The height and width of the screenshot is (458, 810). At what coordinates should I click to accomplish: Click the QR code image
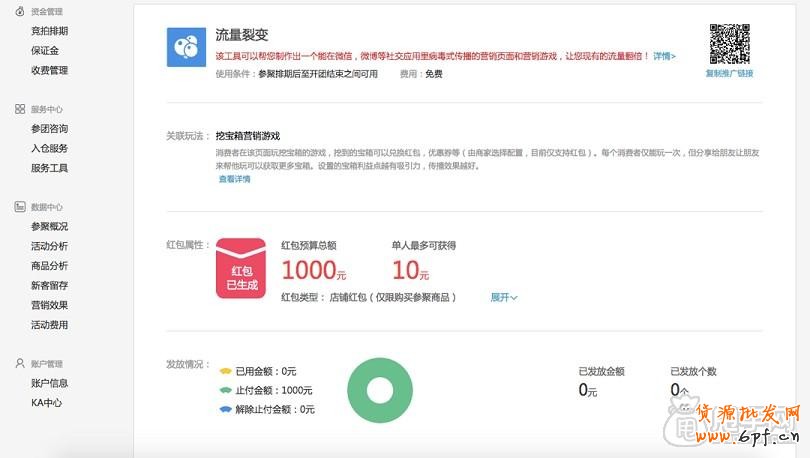click(729, 43)
